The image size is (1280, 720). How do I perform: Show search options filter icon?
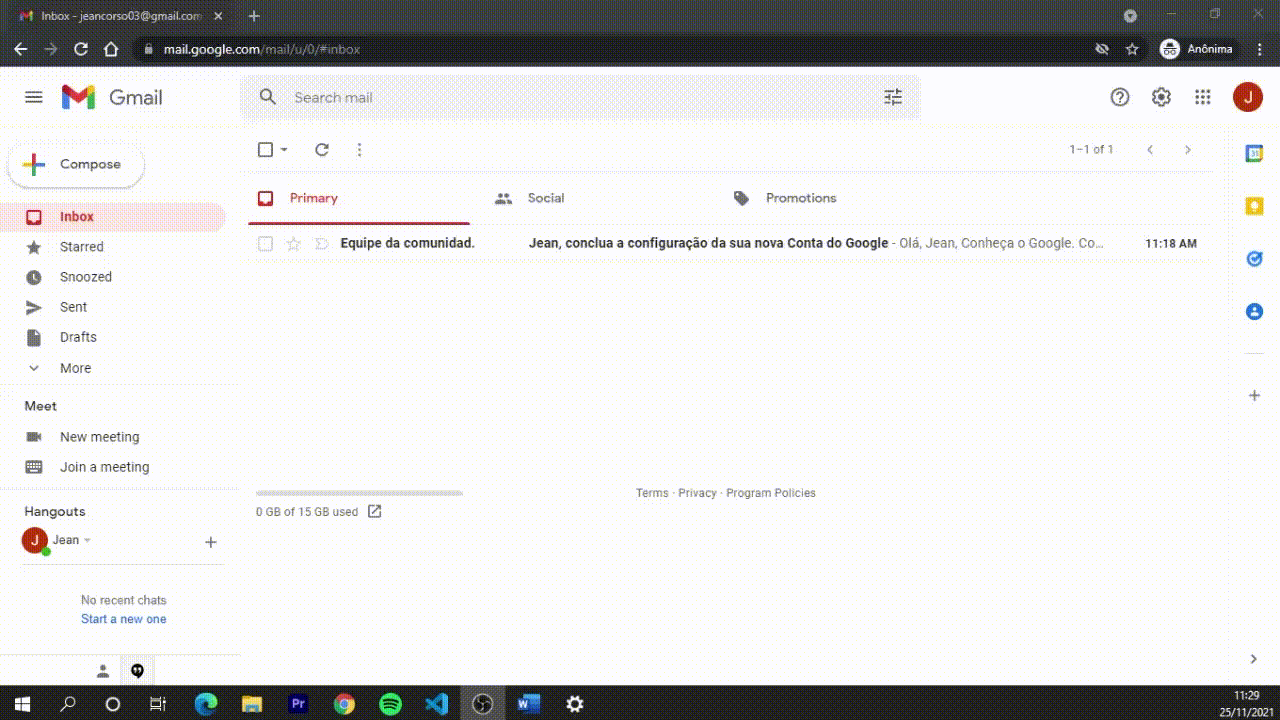pos(893,97)
